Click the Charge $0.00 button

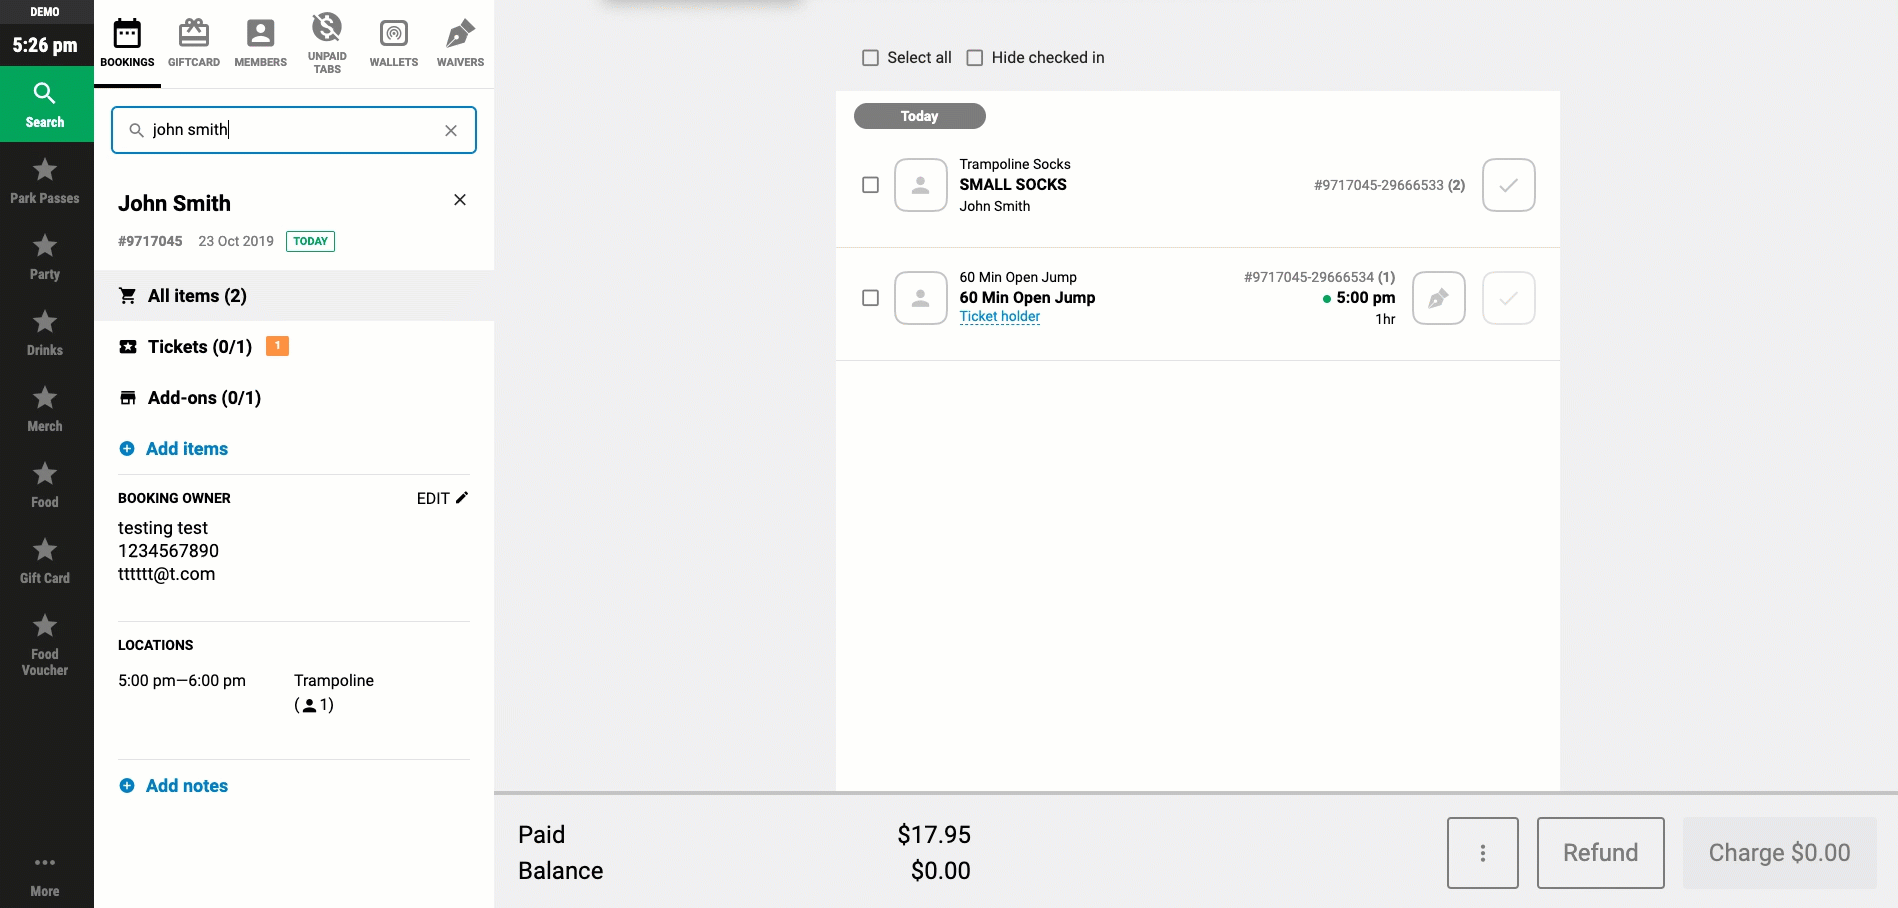tap(1780, 853)
